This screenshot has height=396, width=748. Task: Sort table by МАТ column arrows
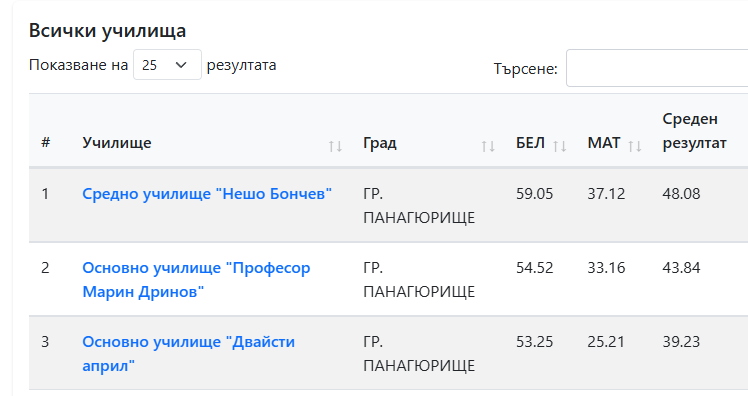(x=635, y=146)
